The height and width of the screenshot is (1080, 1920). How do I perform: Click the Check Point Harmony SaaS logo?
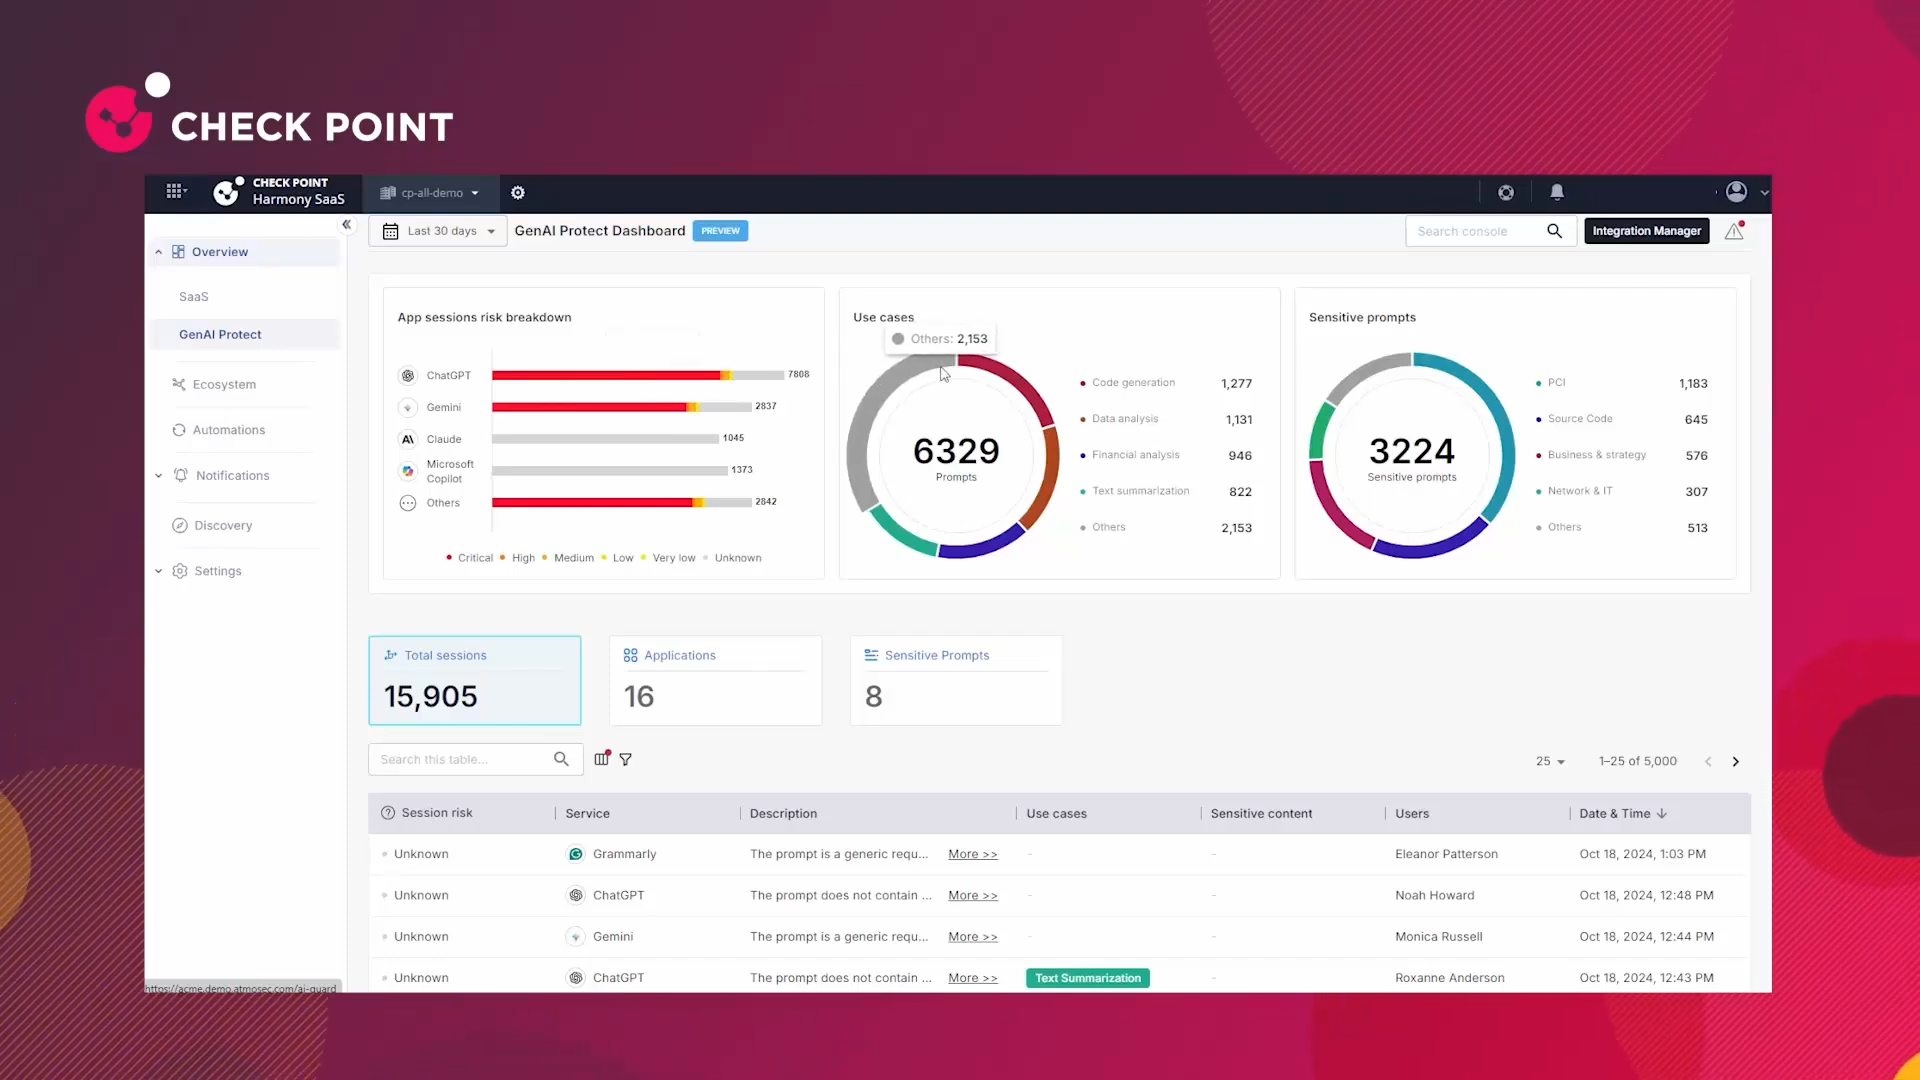(279, 191)
